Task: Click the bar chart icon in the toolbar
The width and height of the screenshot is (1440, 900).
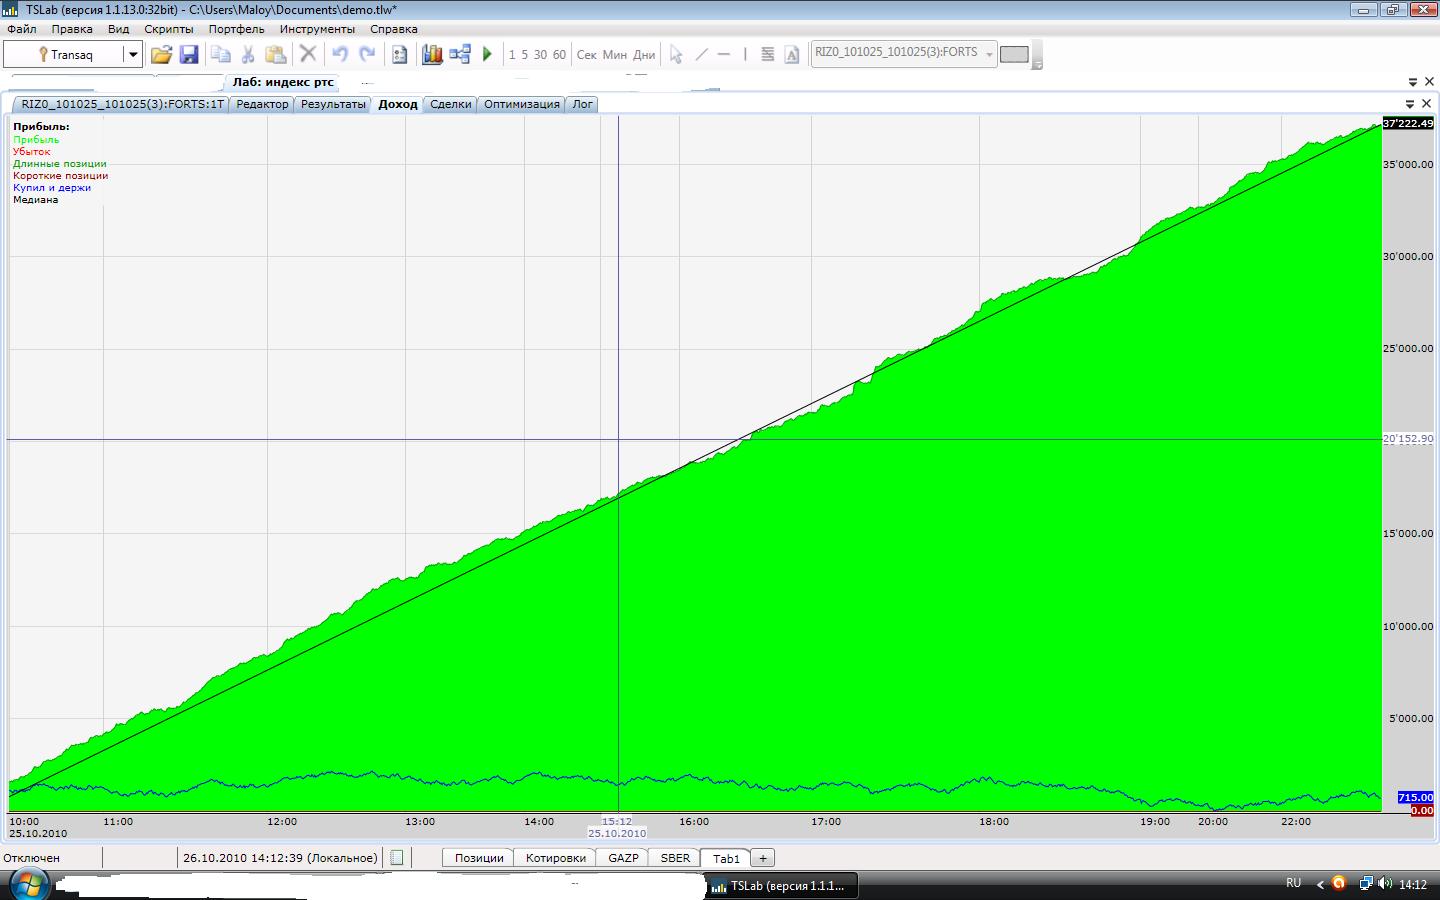Action: (432, 54)
